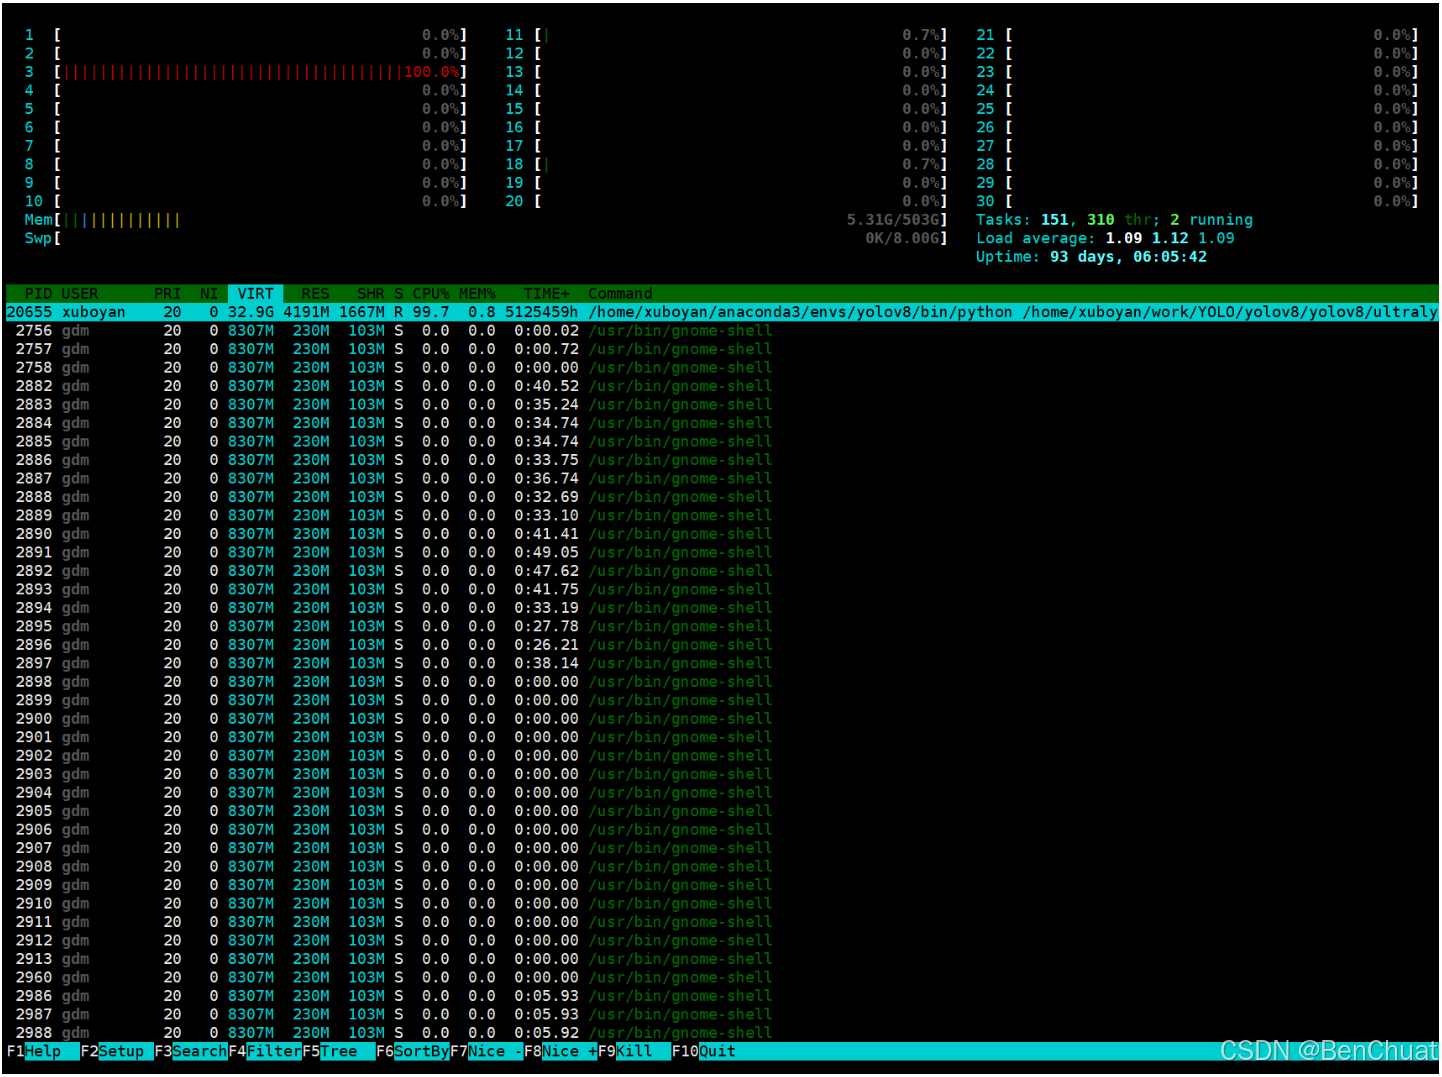Sort by the MEM% column header

[477, 293]
